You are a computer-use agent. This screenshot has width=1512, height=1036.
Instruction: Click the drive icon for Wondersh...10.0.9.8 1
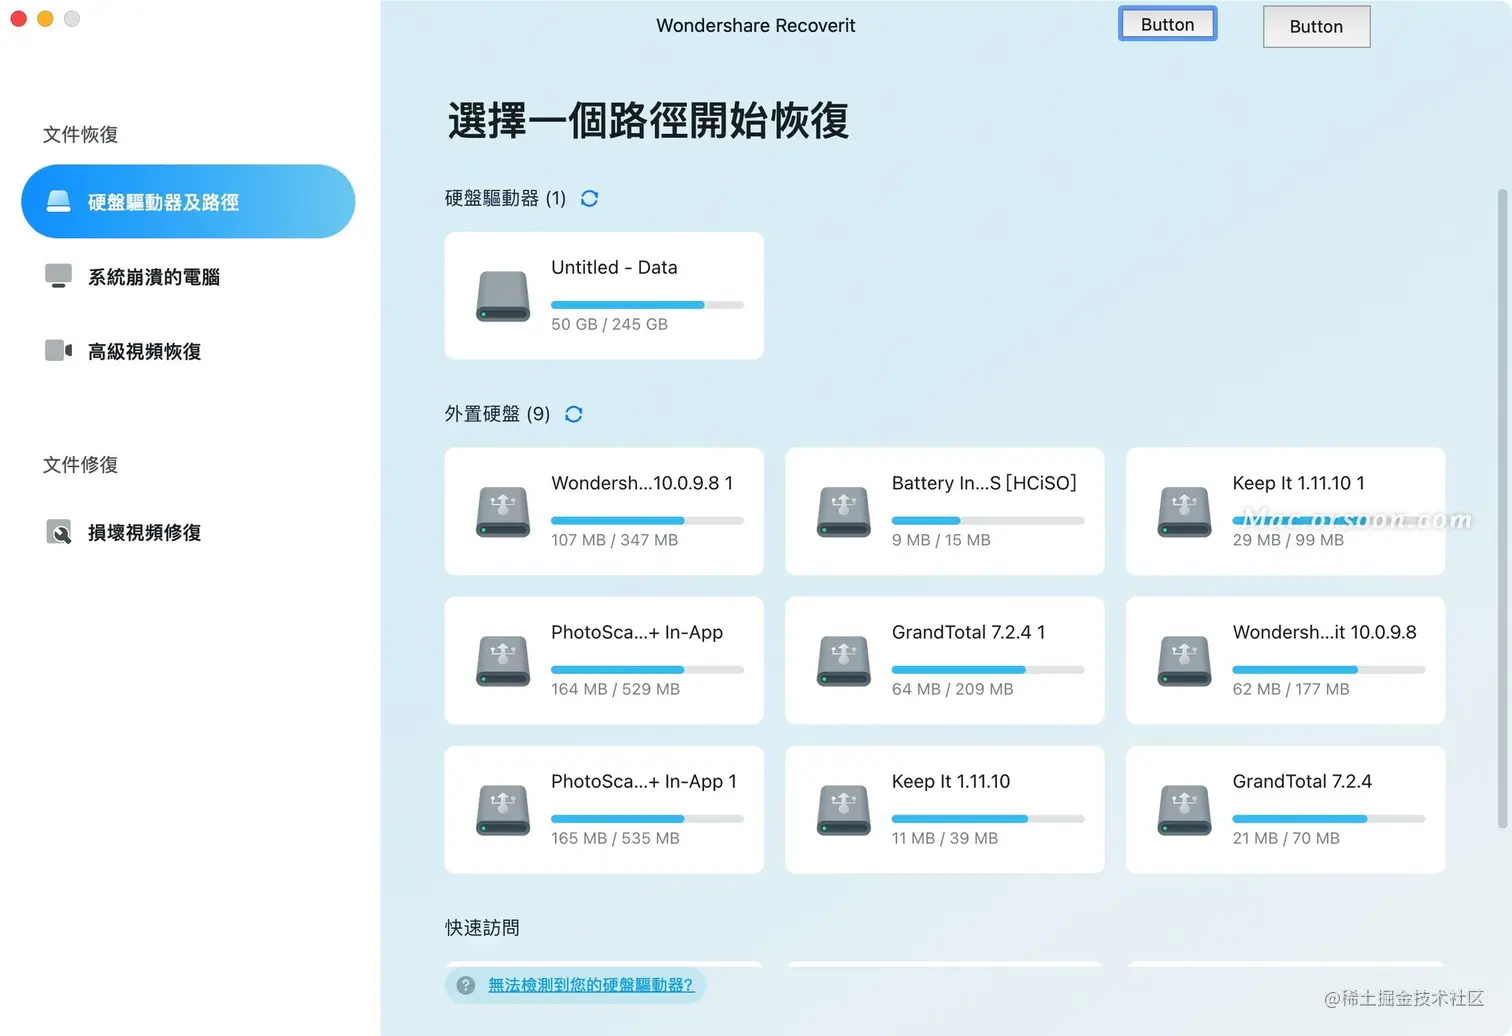point(503,512)
